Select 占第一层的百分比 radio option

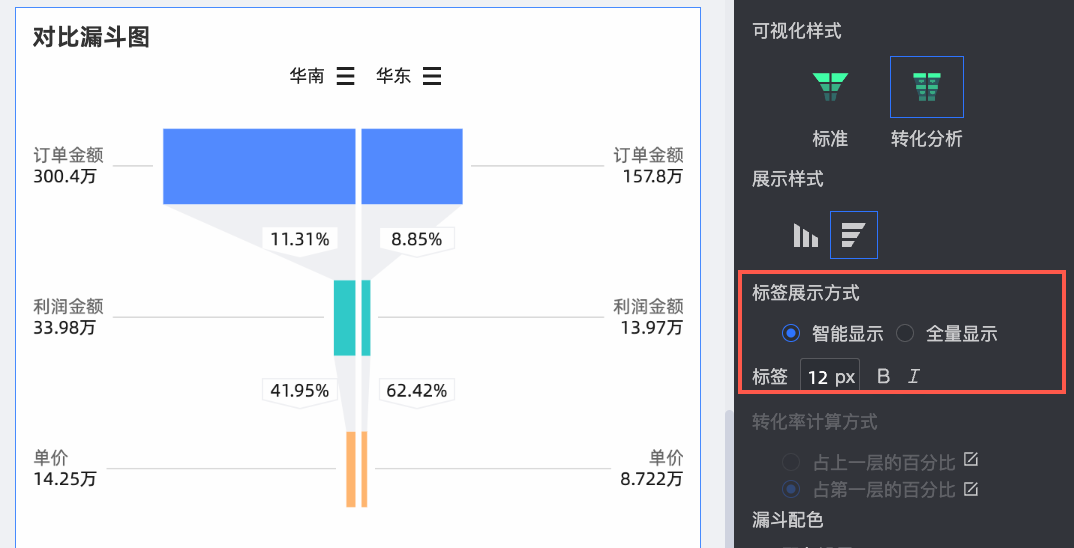point(791,490)
